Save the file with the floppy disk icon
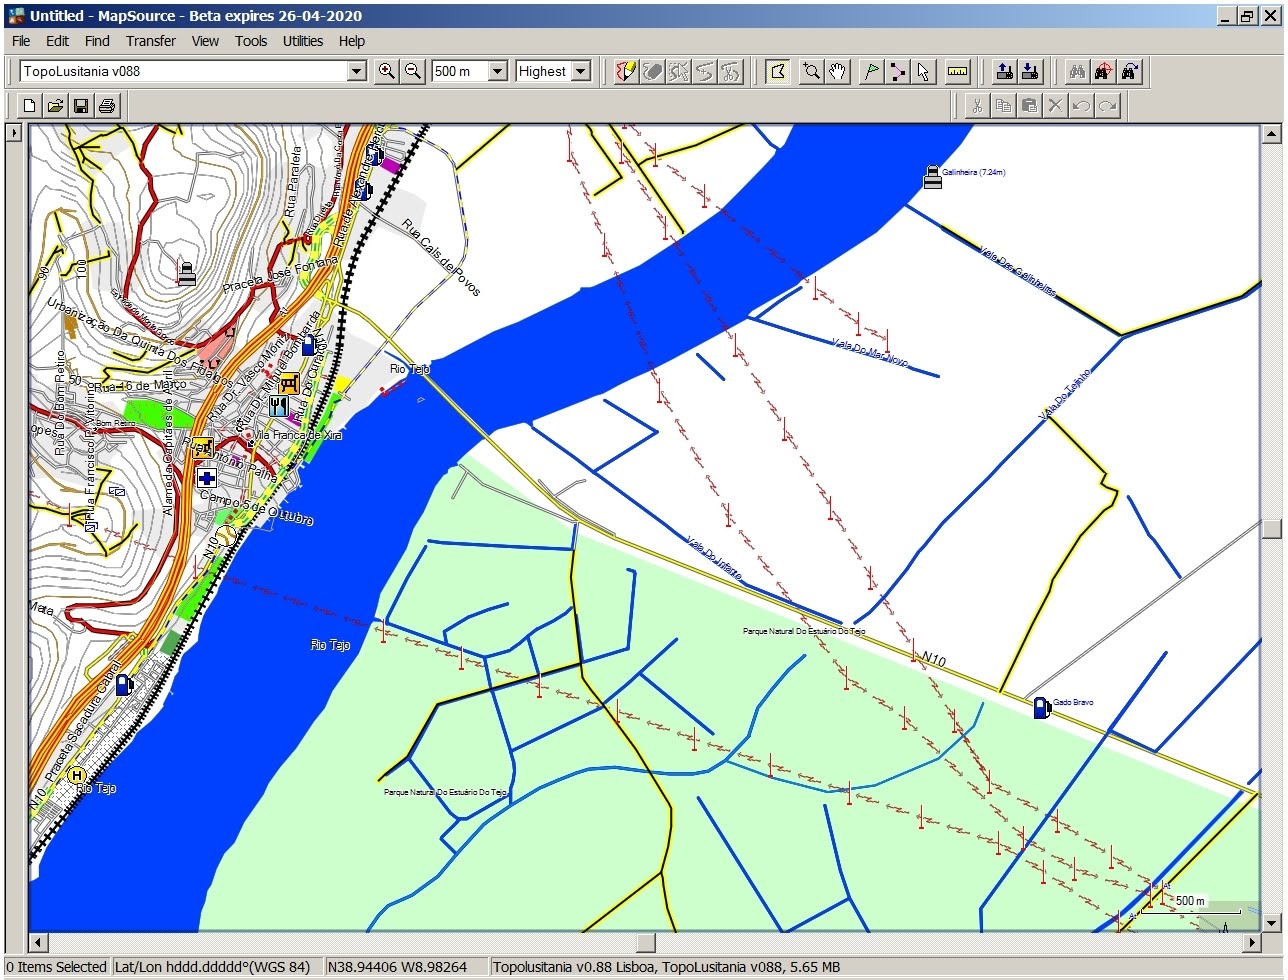Image resolution: width=1288 pixels, height=980 pixels. pyautogui.click(x=82, y=105)
